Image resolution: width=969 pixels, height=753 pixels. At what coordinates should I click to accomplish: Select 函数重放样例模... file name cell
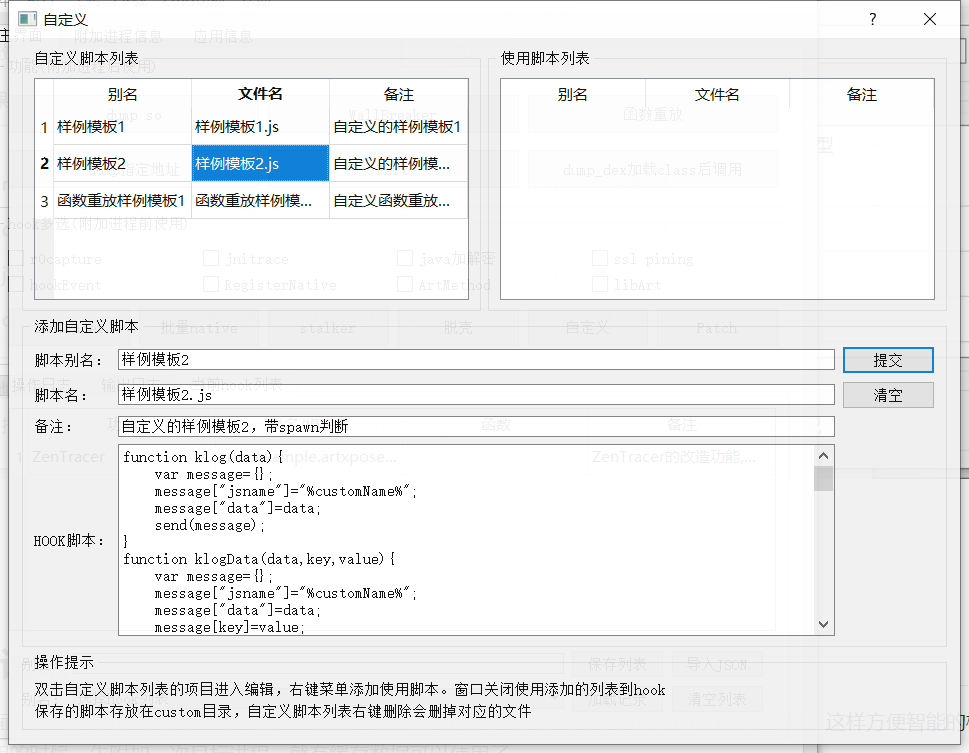[260, 200]
